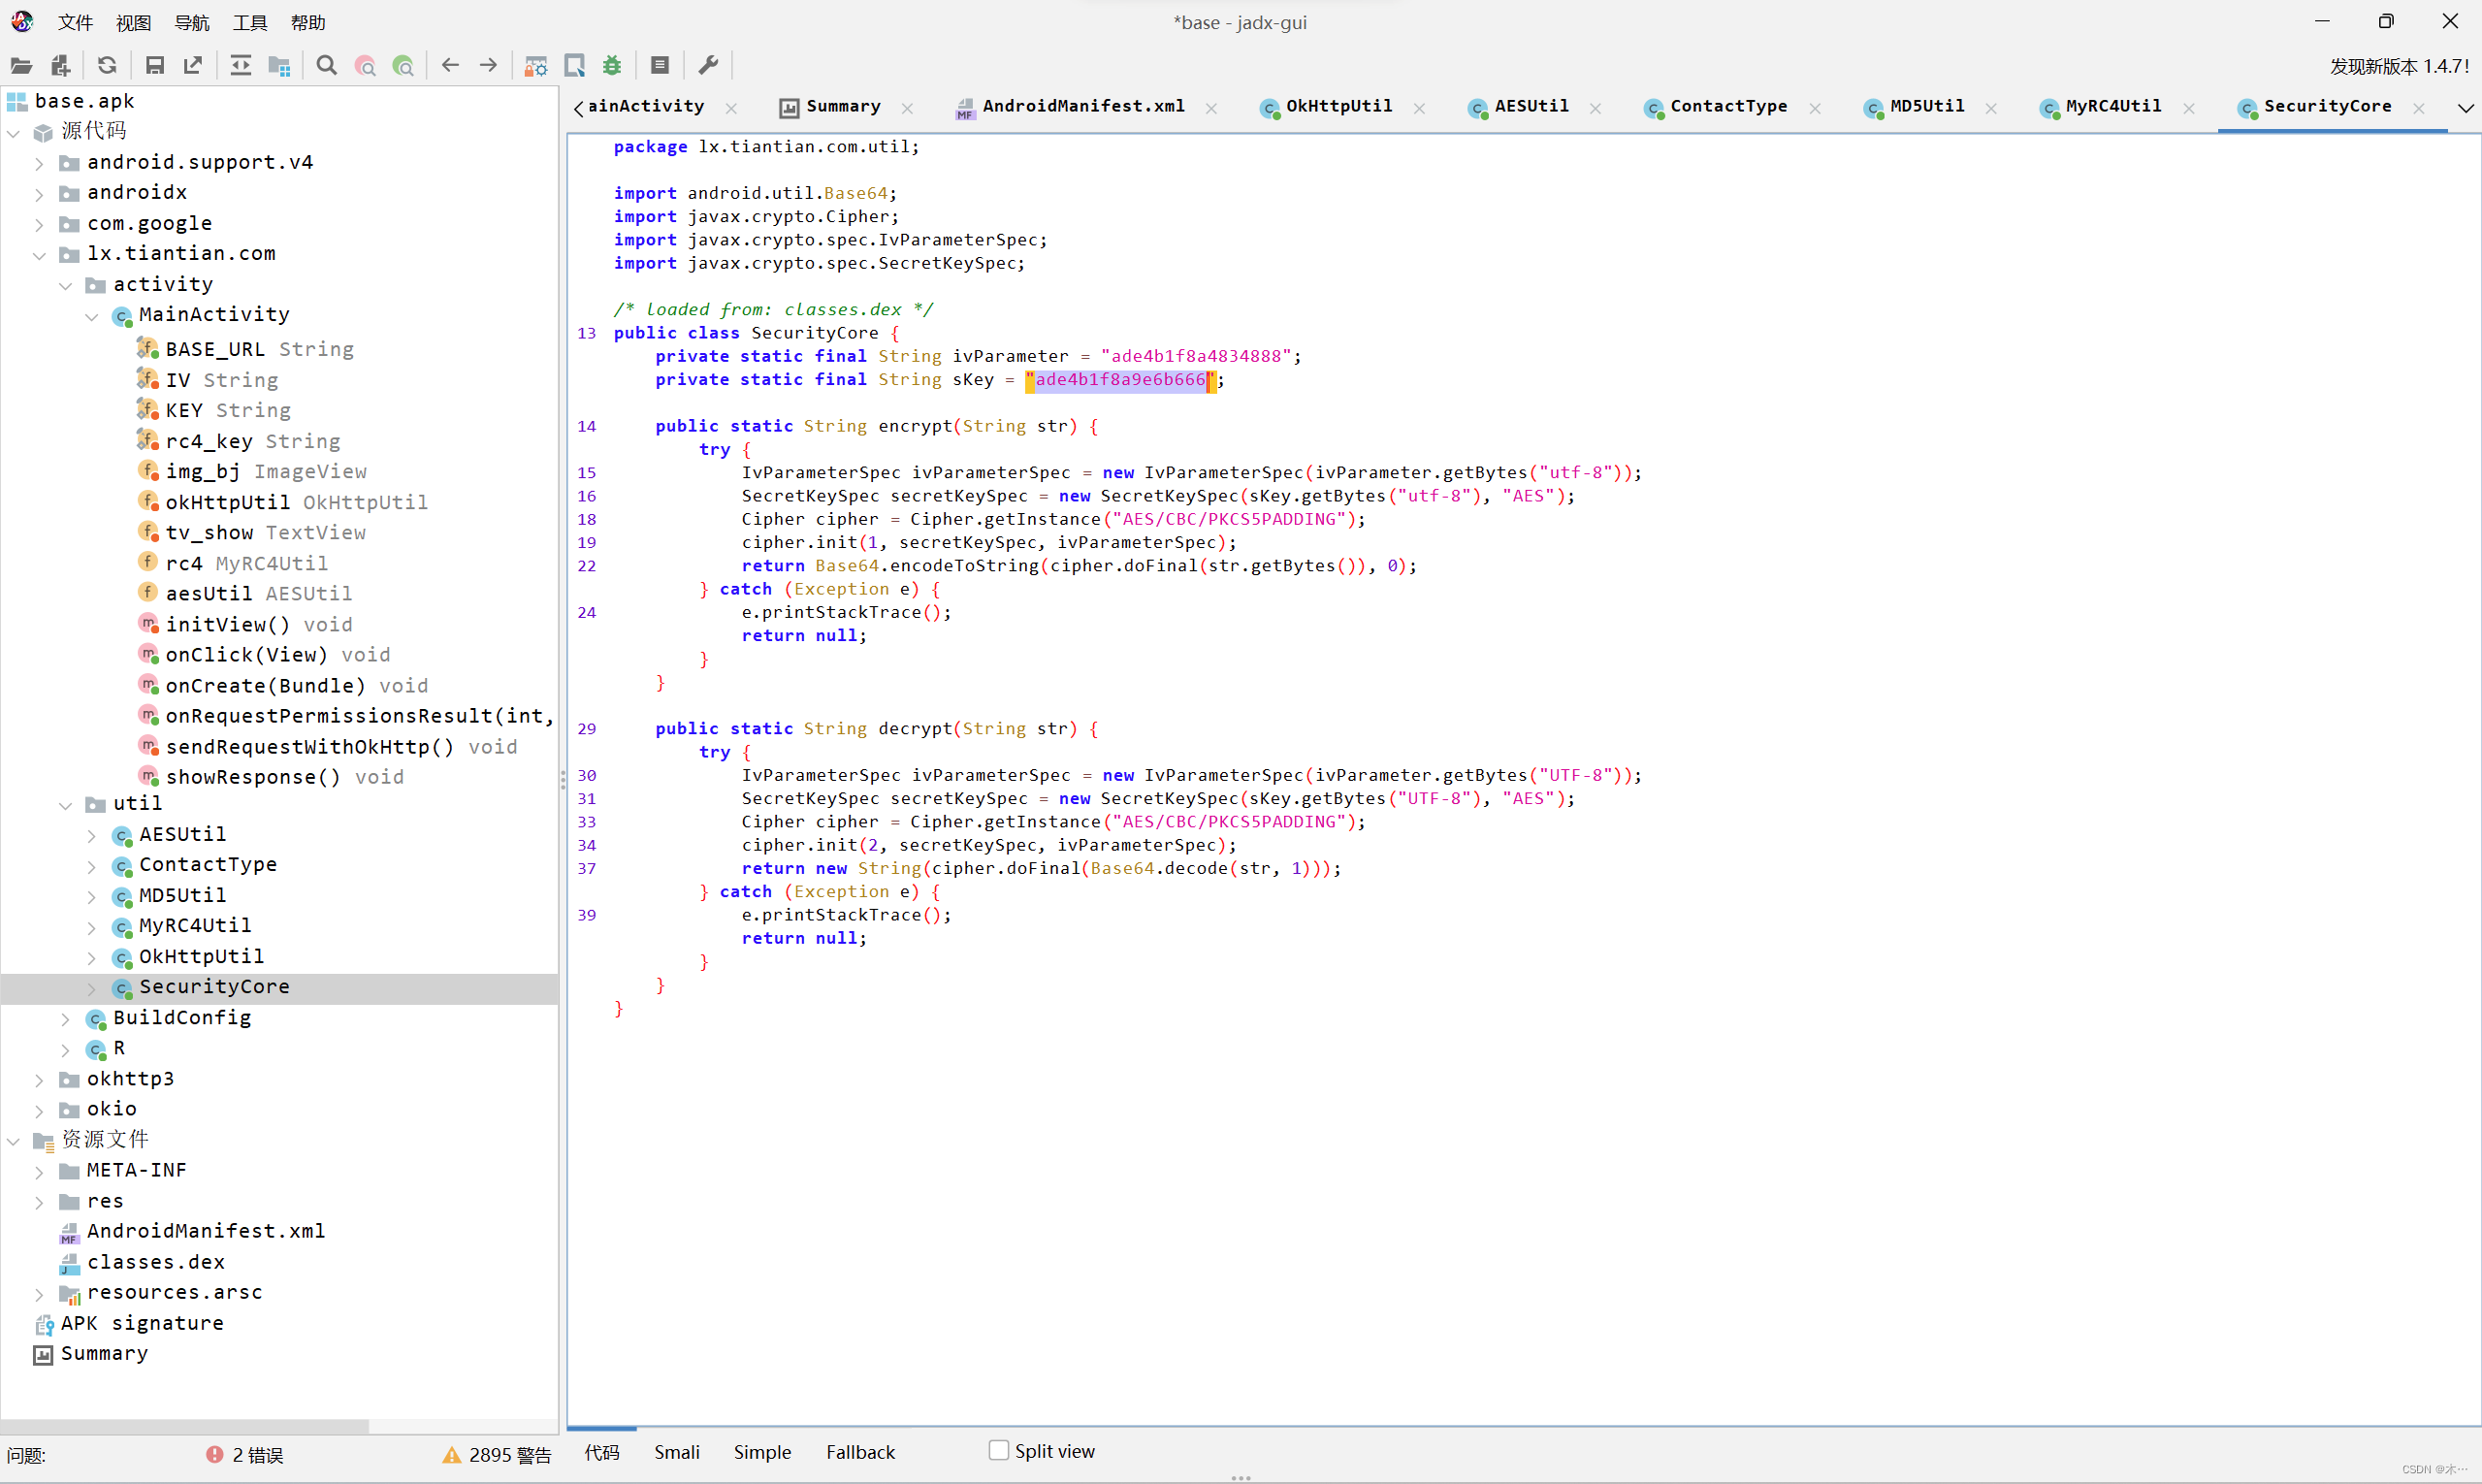2482x1484 pixels.
Task: Click the open file toolbar icon
Action: tap(21, 66)
